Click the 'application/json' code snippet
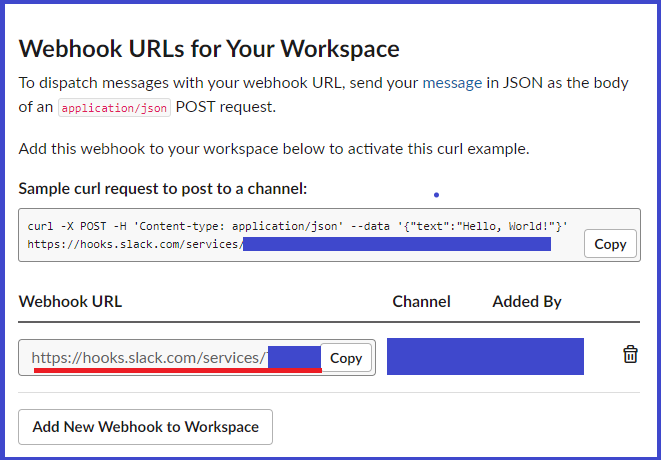This screenshot has width=661, height=460. (114, 108)
